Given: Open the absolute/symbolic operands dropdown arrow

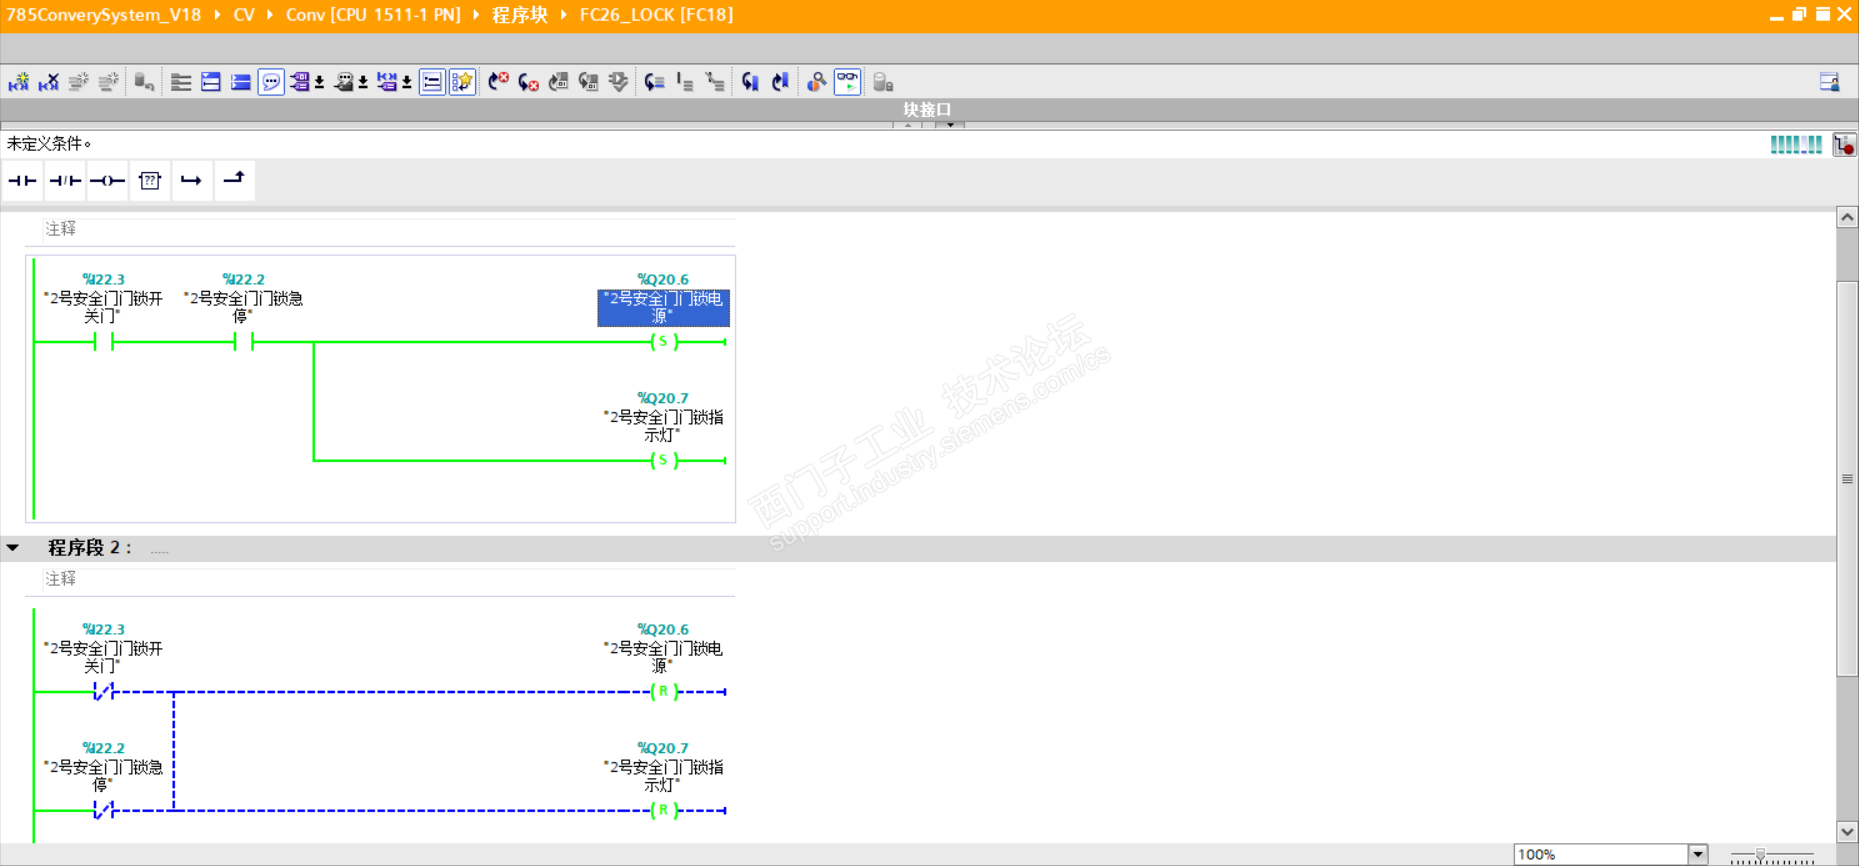Looking at the screenshot, I should pyautogui.click(x=319, y=82).
